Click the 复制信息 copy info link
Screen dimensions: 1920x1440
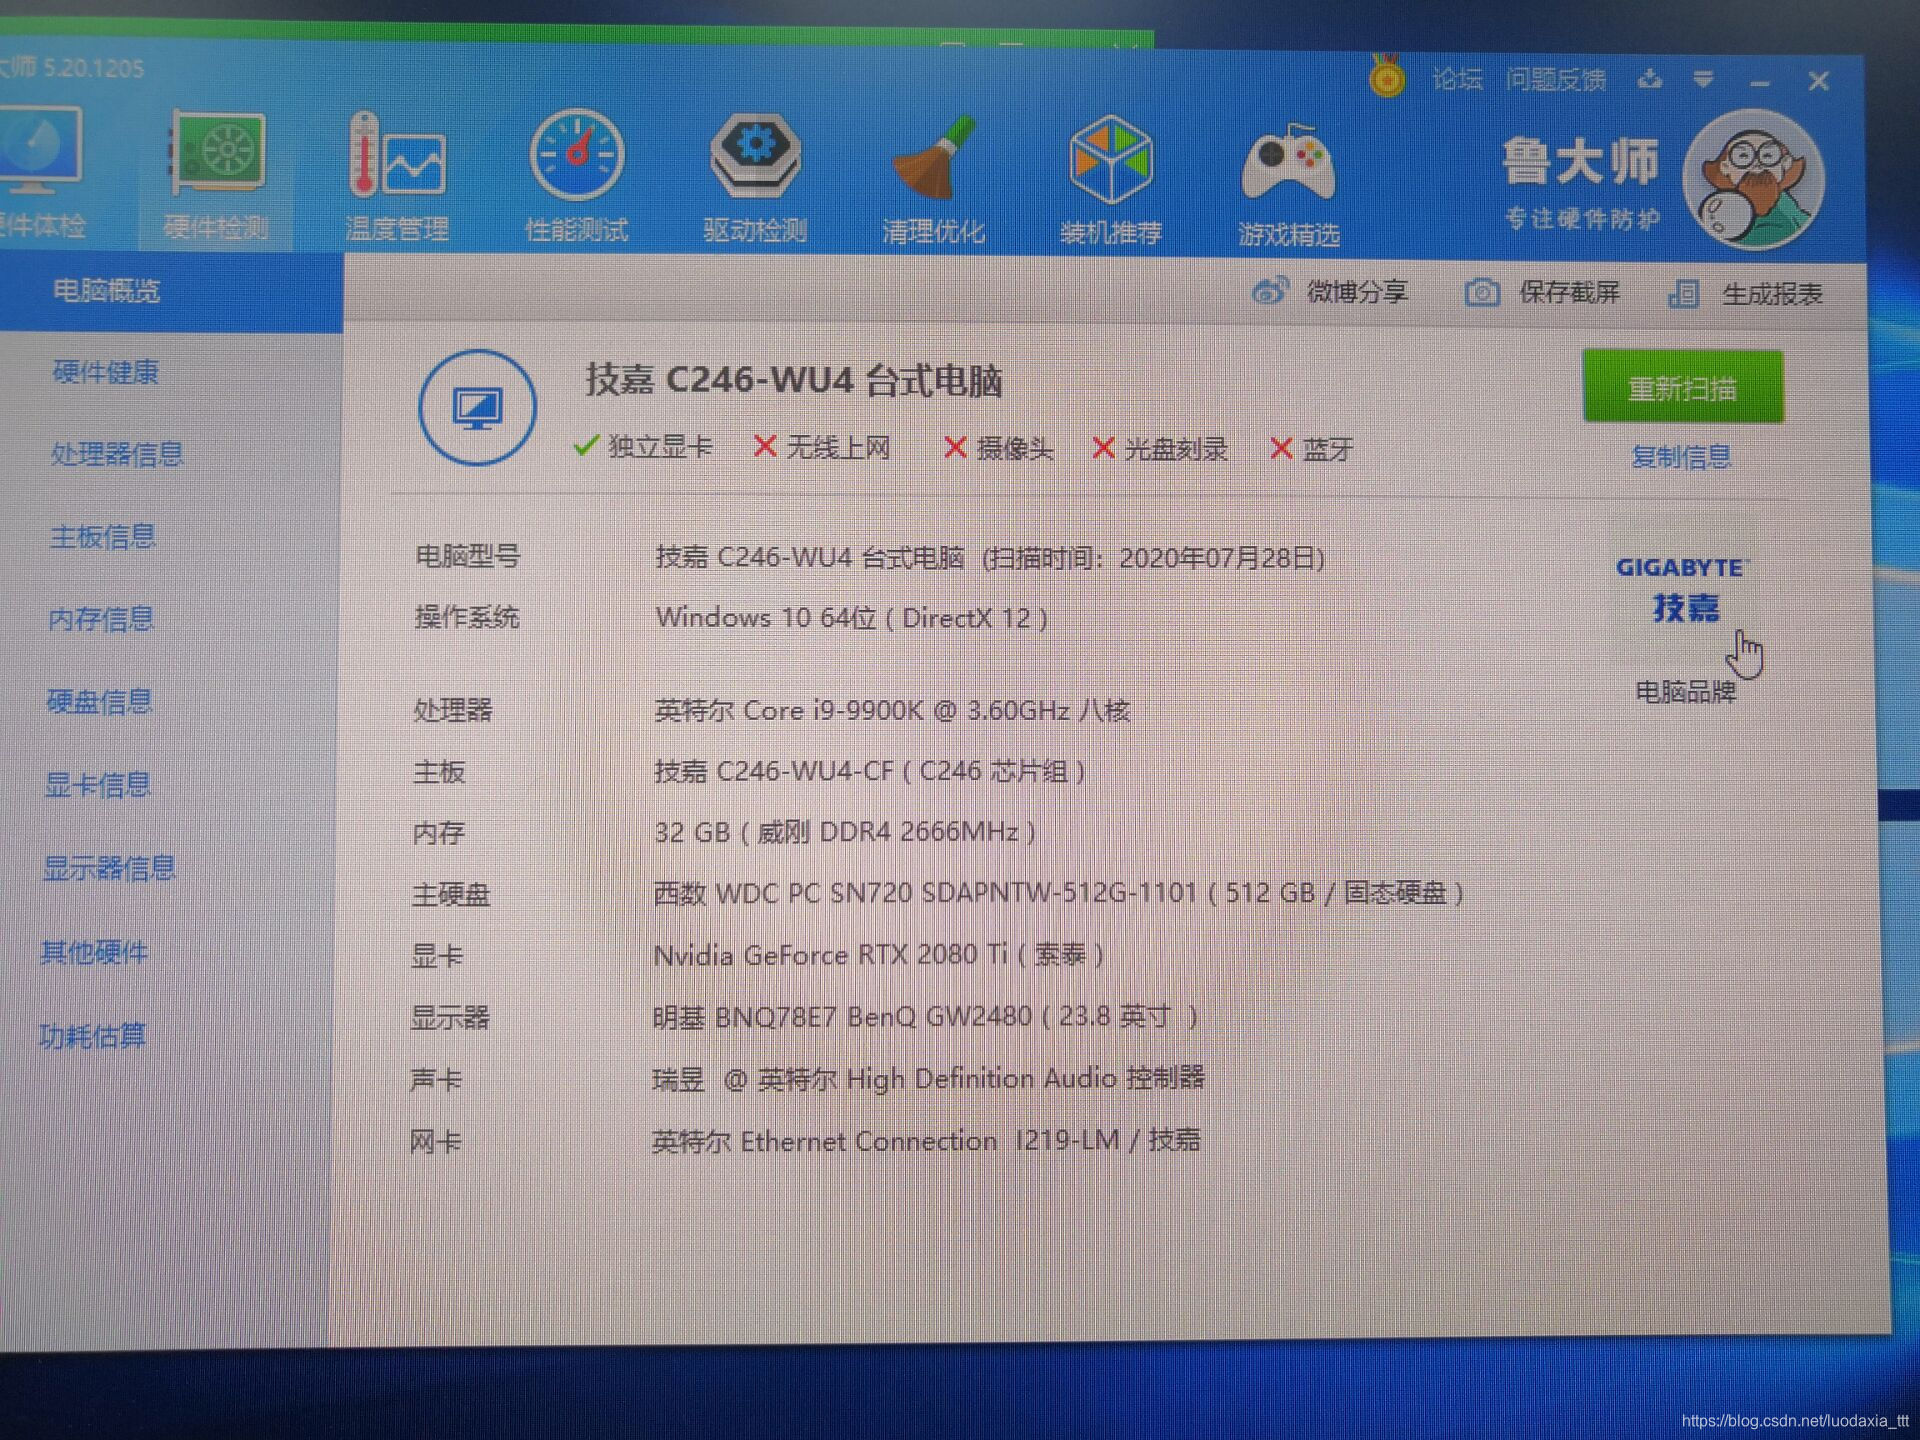(1681, 457)
